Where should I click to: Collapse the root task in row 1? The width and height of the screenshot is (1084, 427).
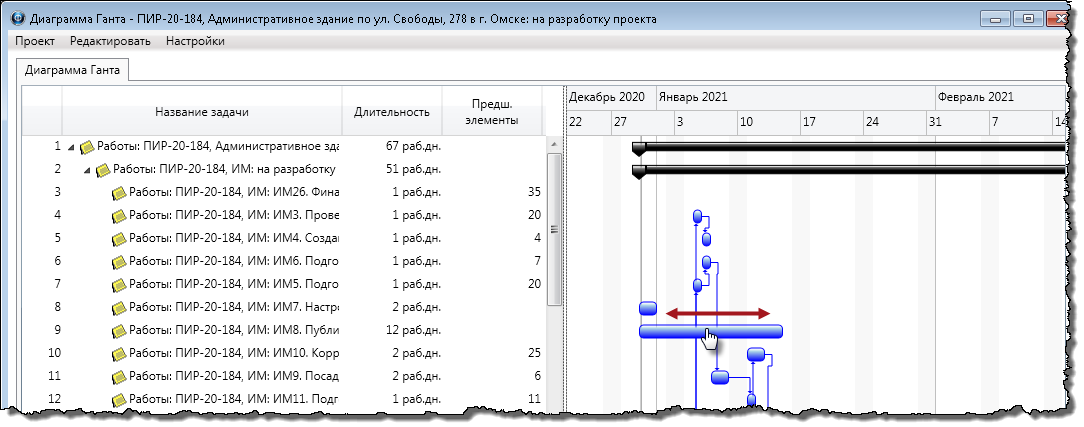[x=71, y=147]
